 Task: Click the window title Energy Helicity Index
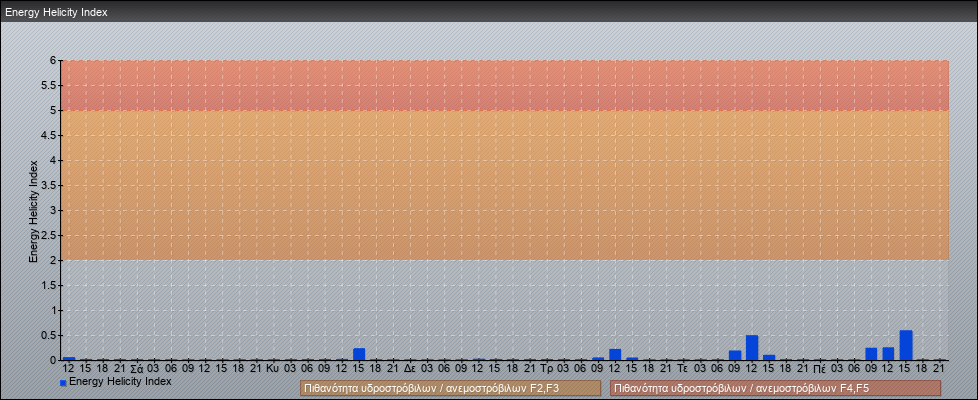pyautogui.click(x=56, y=12)
